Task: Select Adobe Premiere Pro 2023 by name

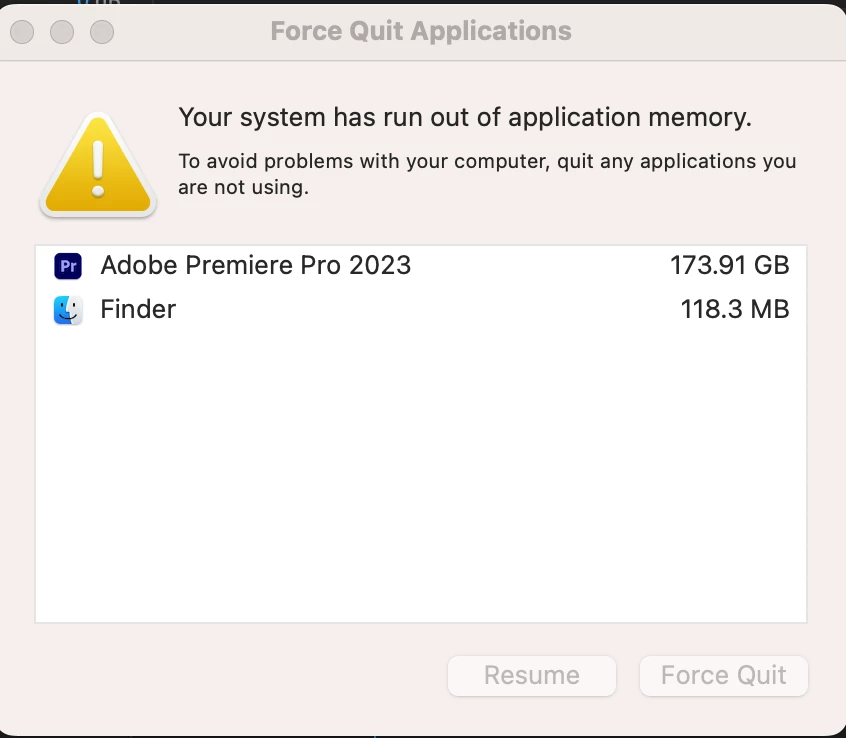Action: pos(255,265)
